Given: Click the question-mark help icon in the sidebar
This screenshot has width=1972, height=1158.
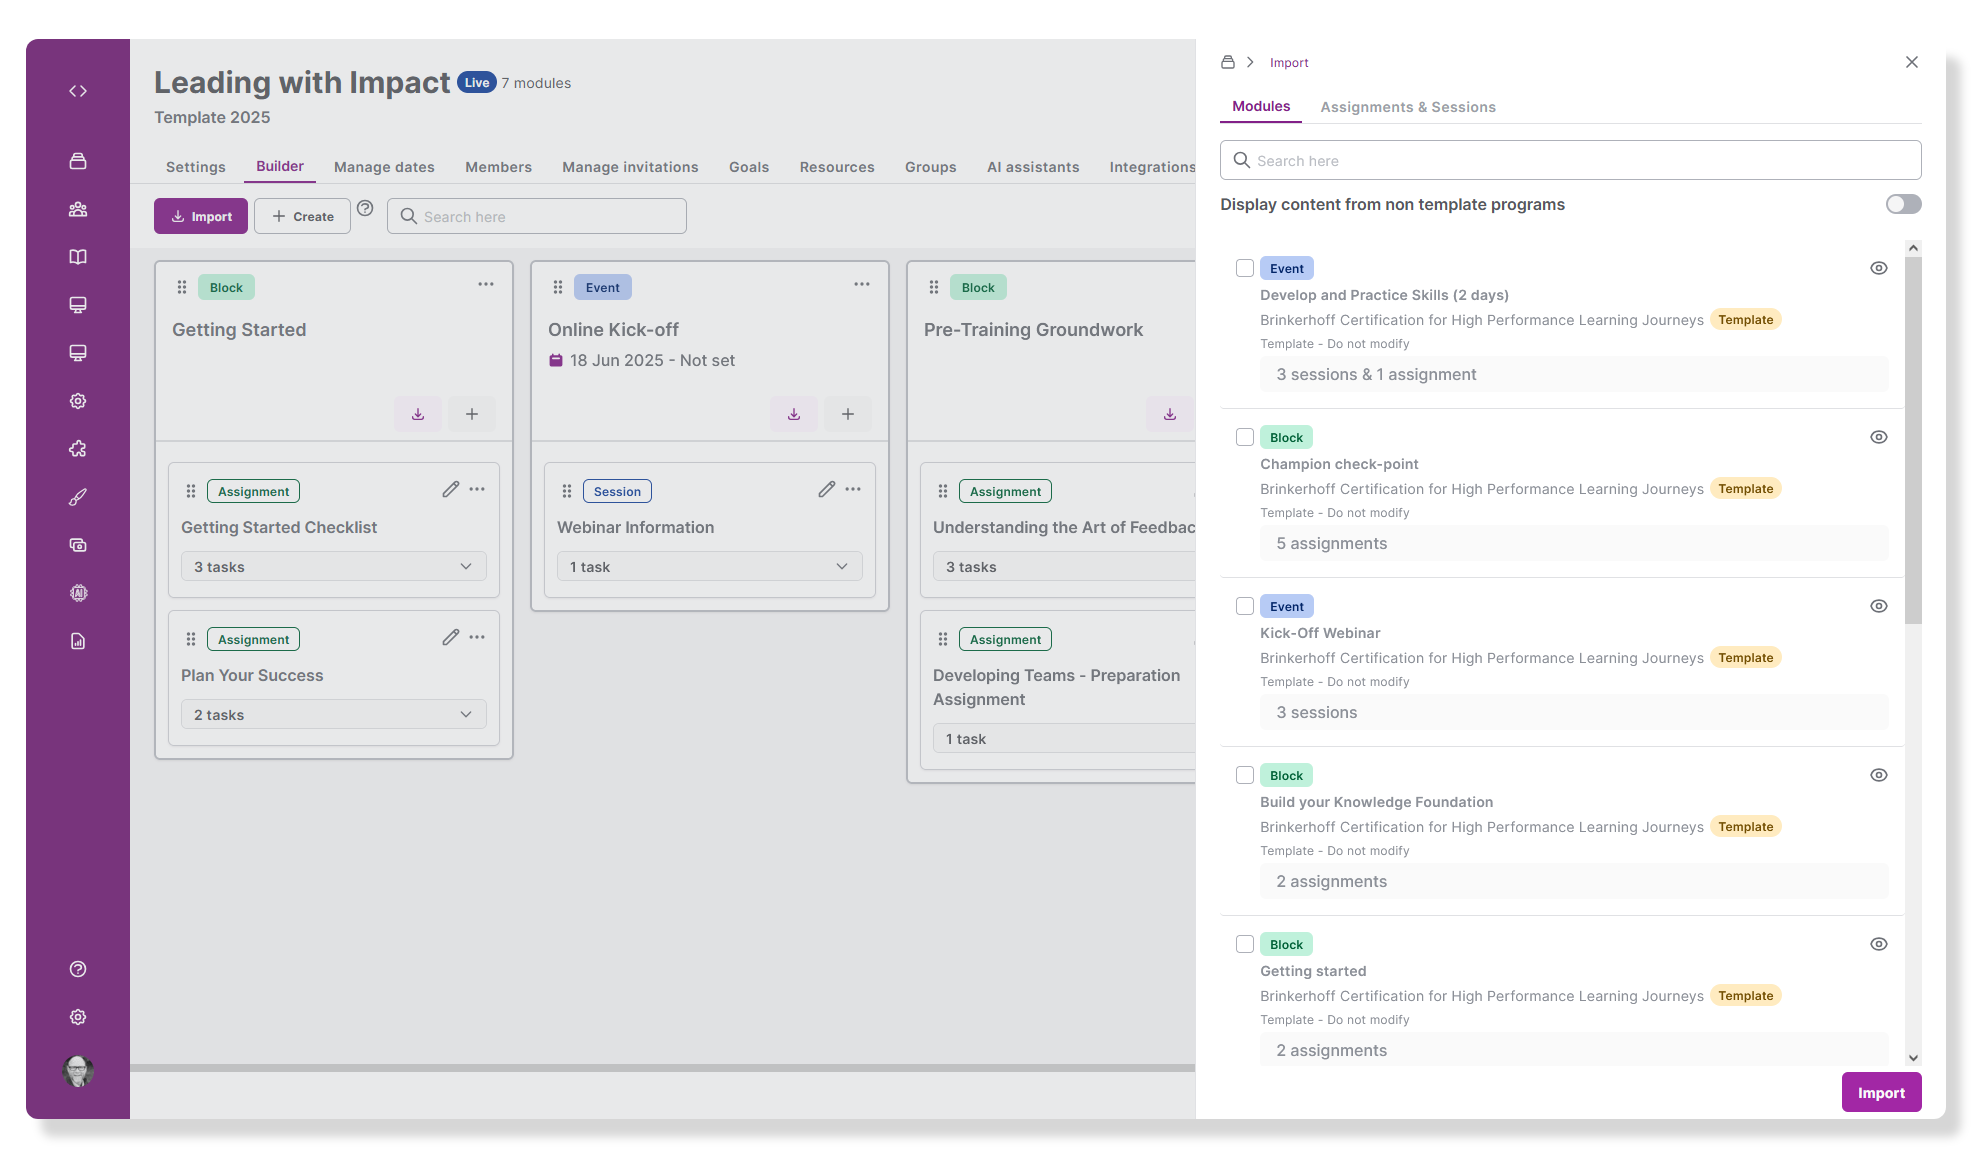Looking at the screenshot, I should coord(78,969).
